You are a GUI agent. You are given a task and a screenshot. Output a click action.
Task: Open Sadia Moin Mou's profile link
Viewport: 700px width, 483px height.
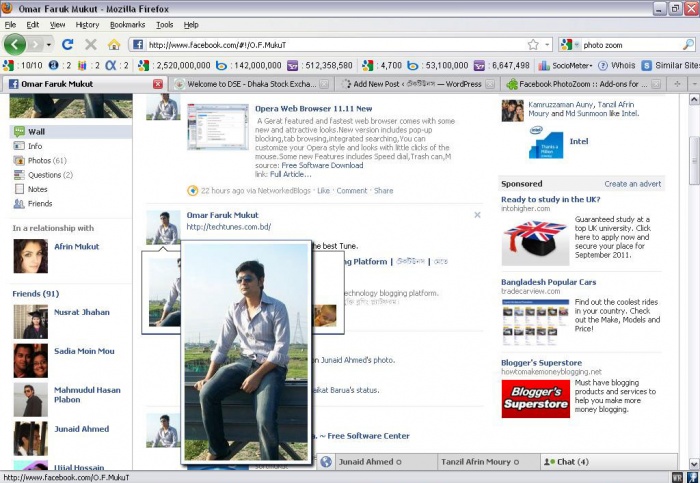tap(84, 351)
